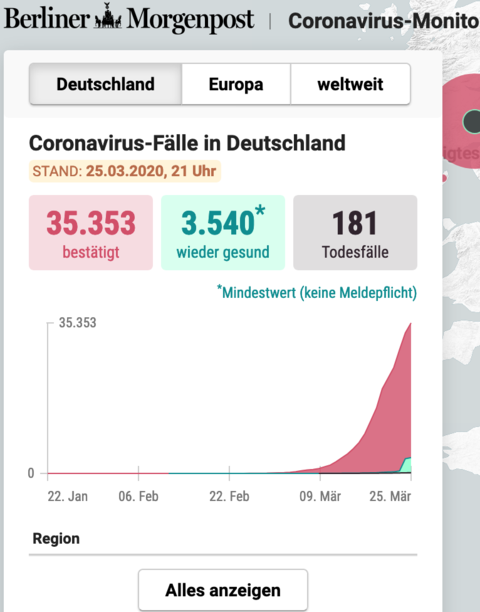This screenshot has height=612, width=480.
Task: Click the 181 Todesfälle grey box
Action: [x=355, y=233]
